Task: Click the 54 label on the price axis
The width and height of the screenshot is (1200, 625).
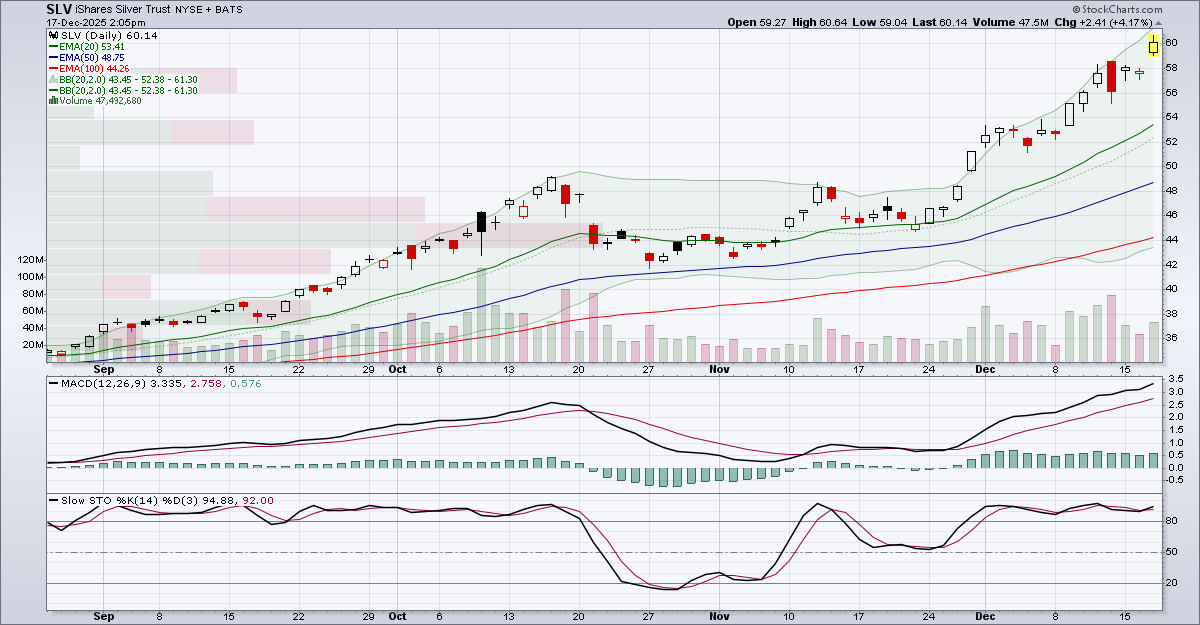Action: click(1170, 116)
